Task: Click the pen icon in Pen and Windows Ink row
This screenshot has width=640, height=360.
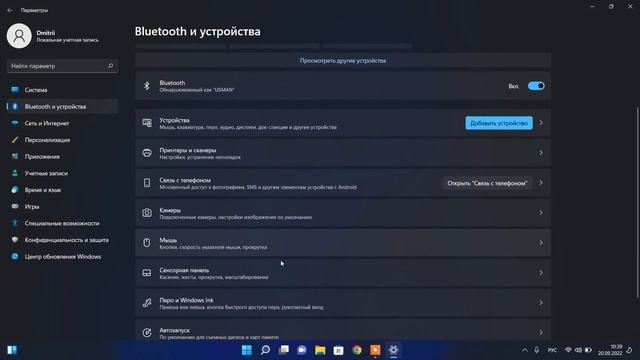Action: point(147,302)
